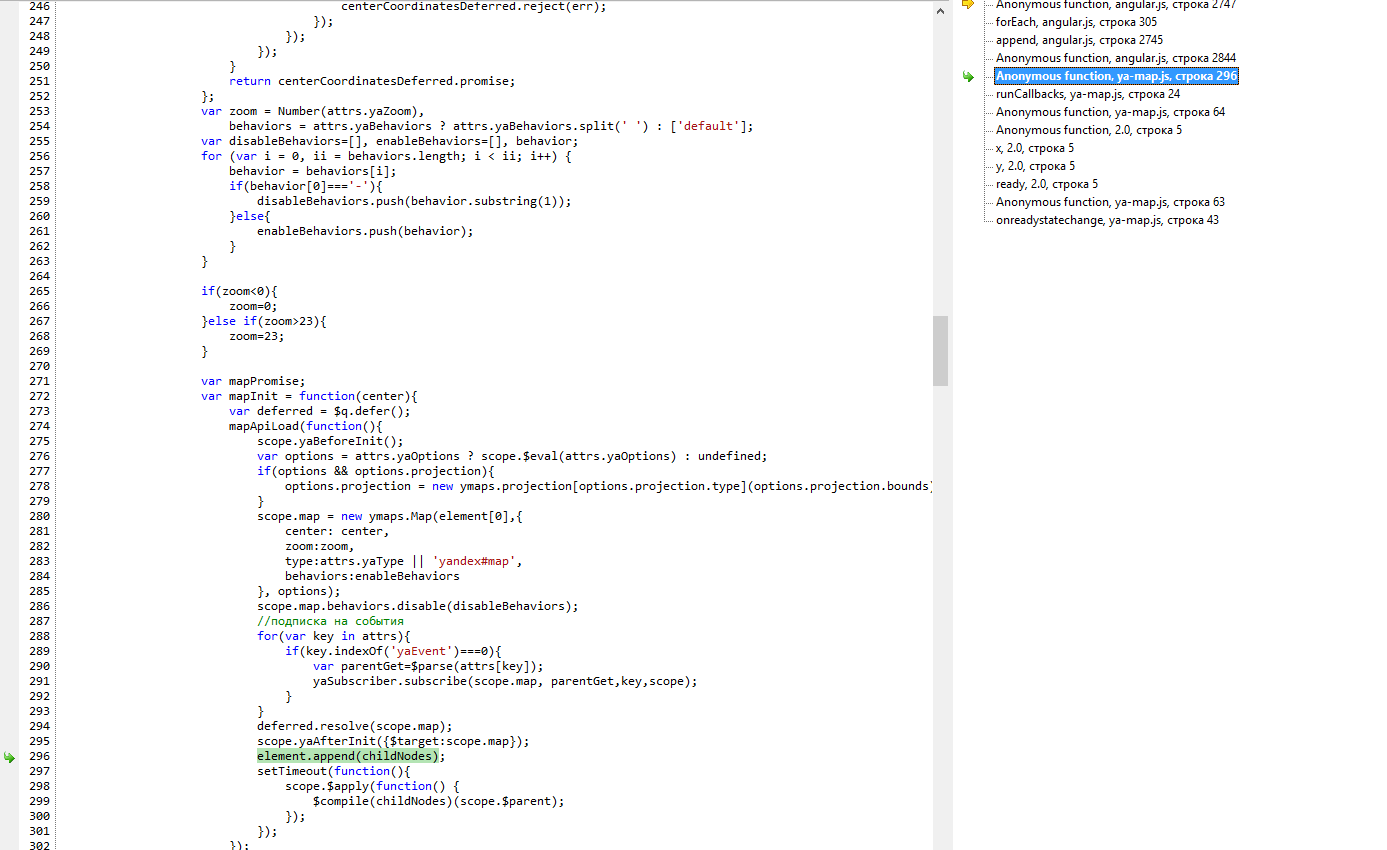
Task: Click line number 298 in the gutter
Action: [39, 786]
